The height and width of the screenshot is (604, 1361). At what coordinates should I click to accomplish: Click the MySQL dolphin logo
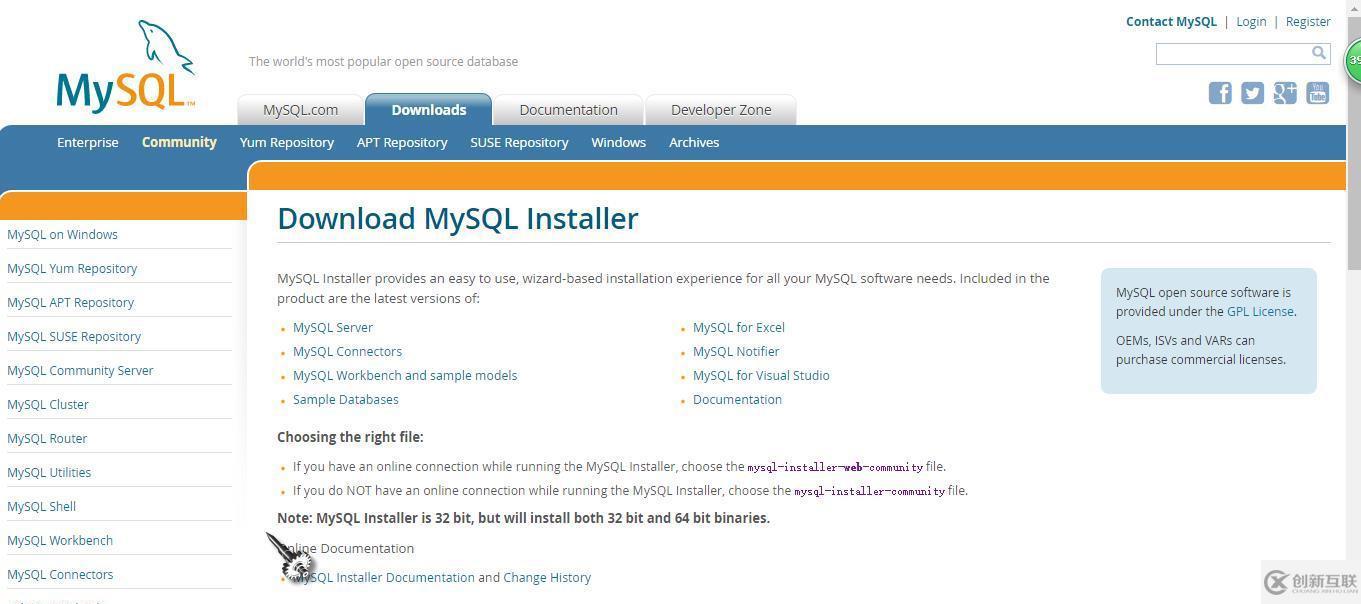coord(125,66)
